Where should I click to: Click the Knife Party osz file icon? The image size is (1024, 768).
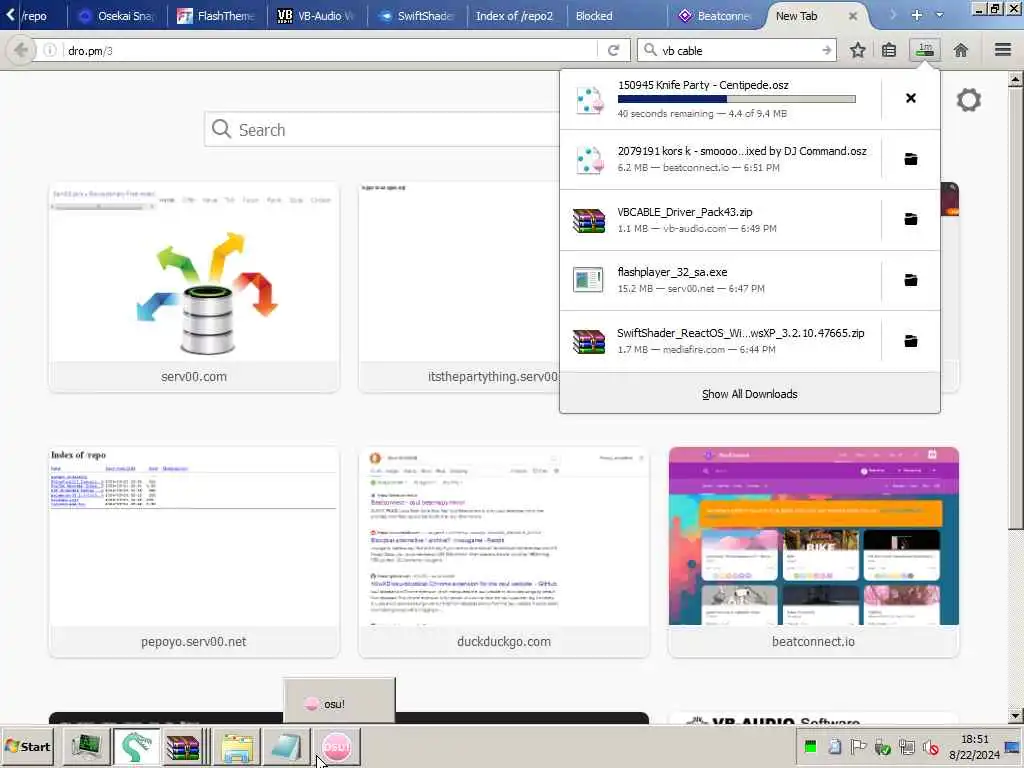tap(589, 99)
